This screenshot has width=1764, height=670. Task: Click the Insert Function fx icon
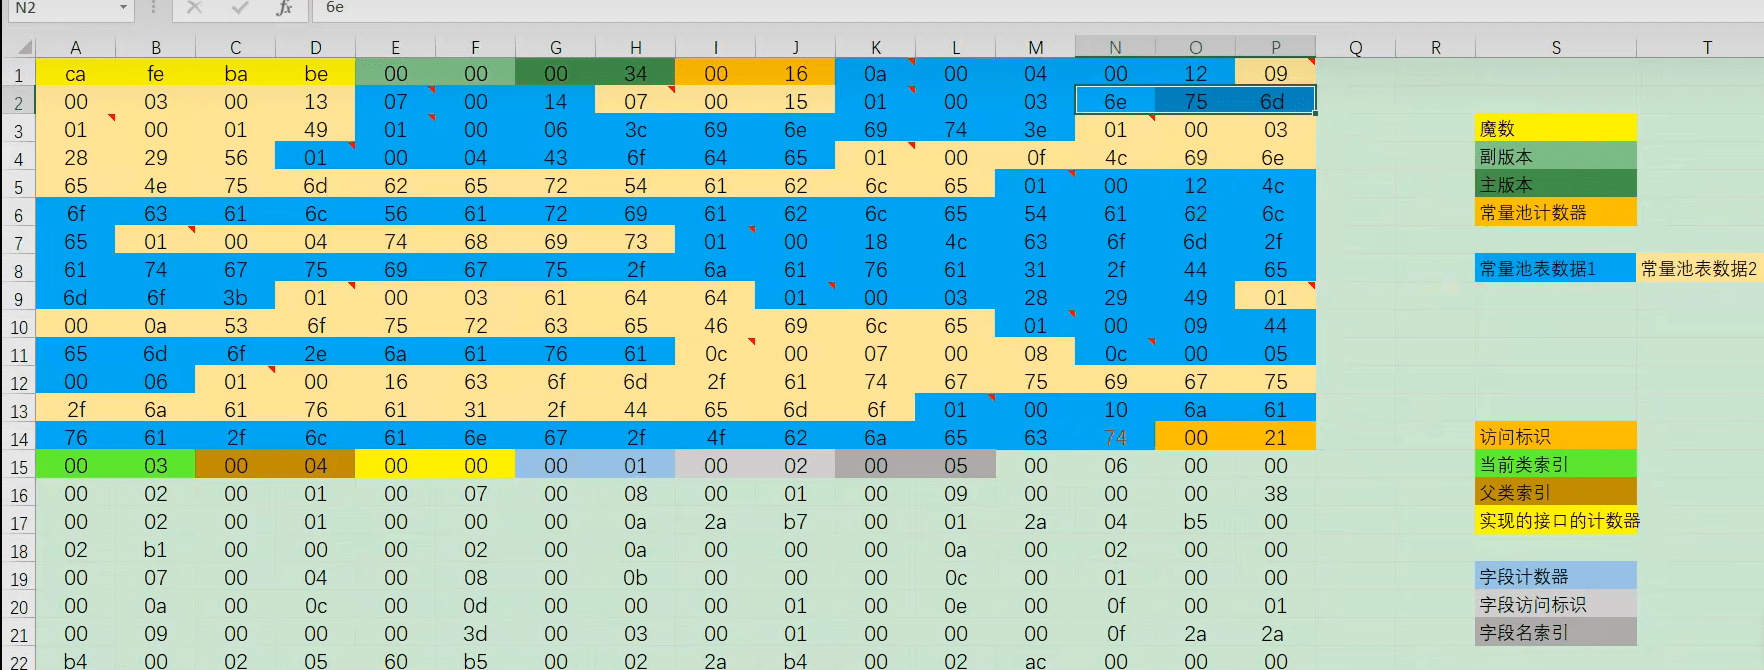pos(284,8)
